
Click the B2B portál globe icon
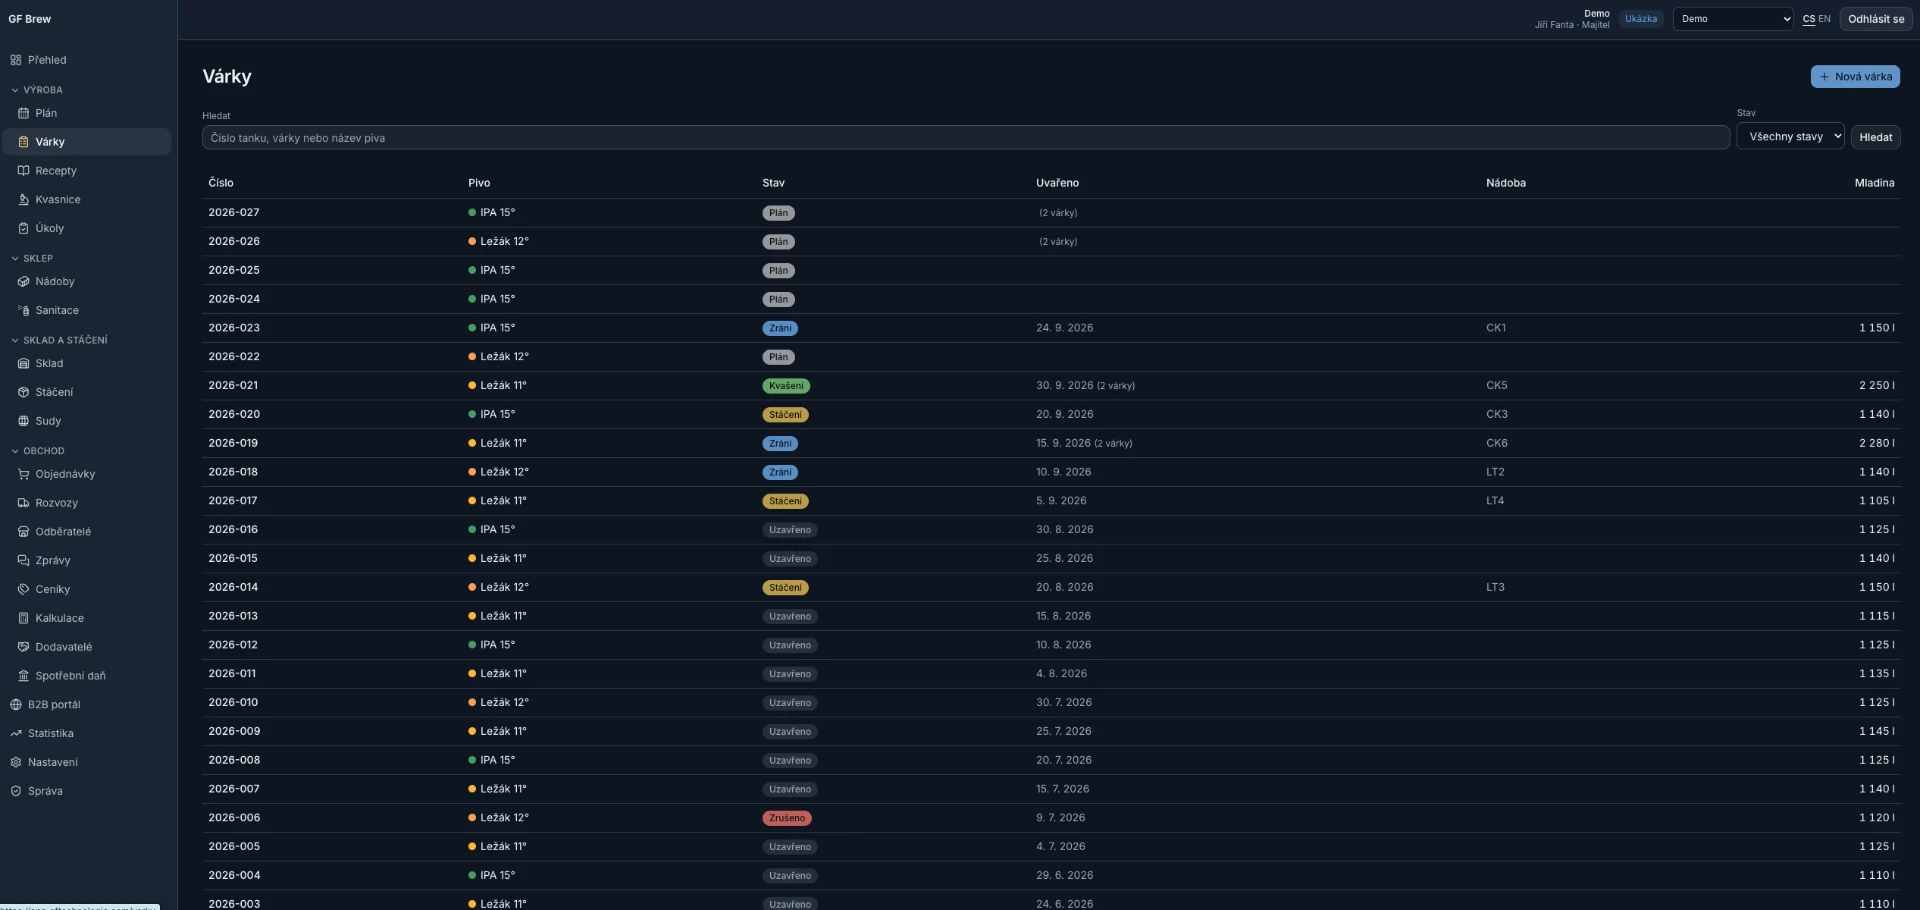tap(16, 705)
